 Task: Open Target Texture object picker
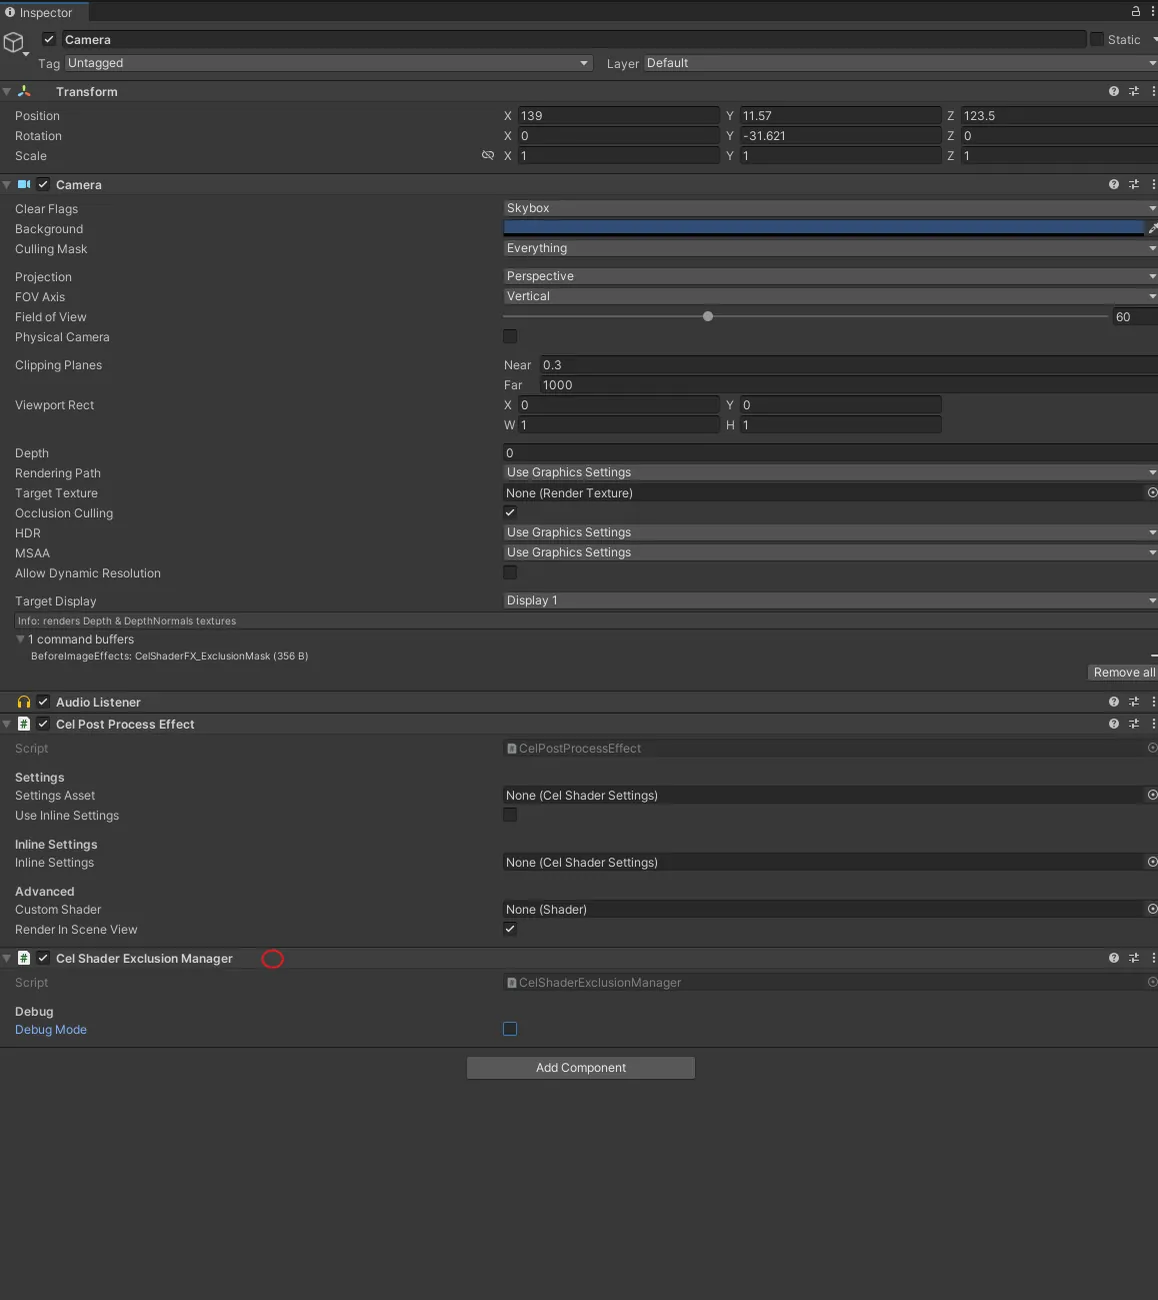point(1152,493)
